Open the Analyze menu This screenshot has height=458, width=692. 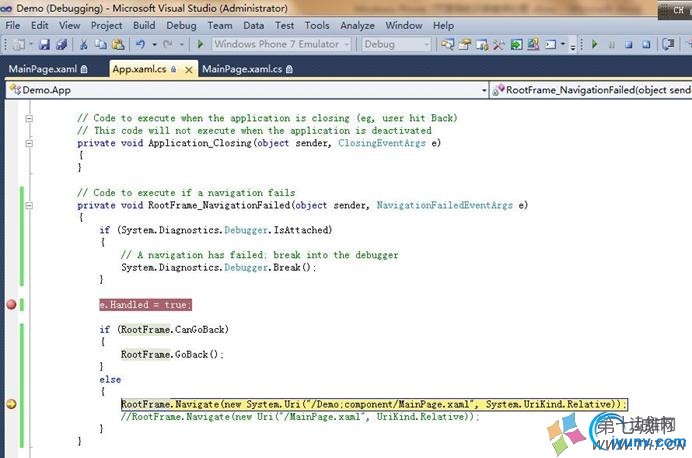[x=357, y=26]
